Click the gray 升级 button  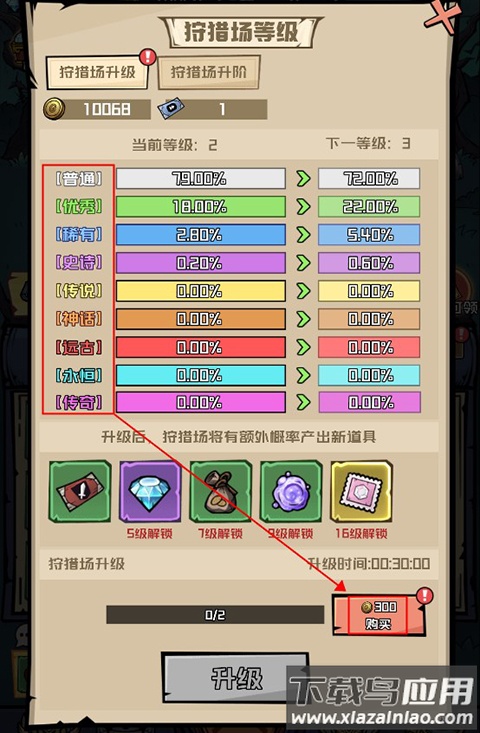236,678
